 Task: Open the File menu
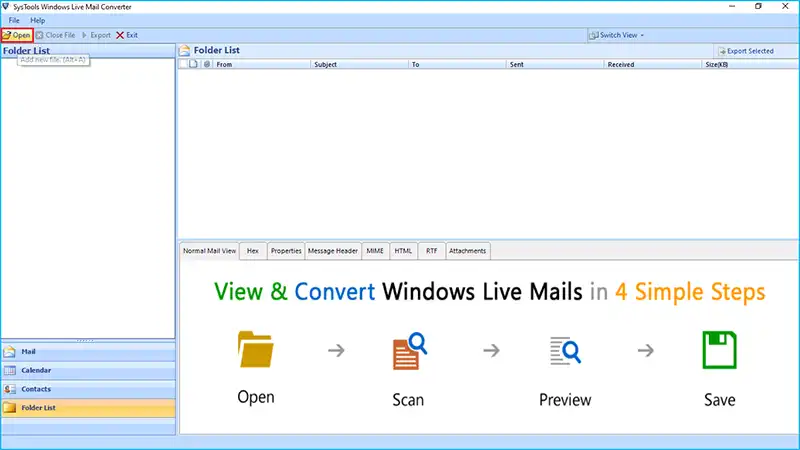tap(14, 20)
